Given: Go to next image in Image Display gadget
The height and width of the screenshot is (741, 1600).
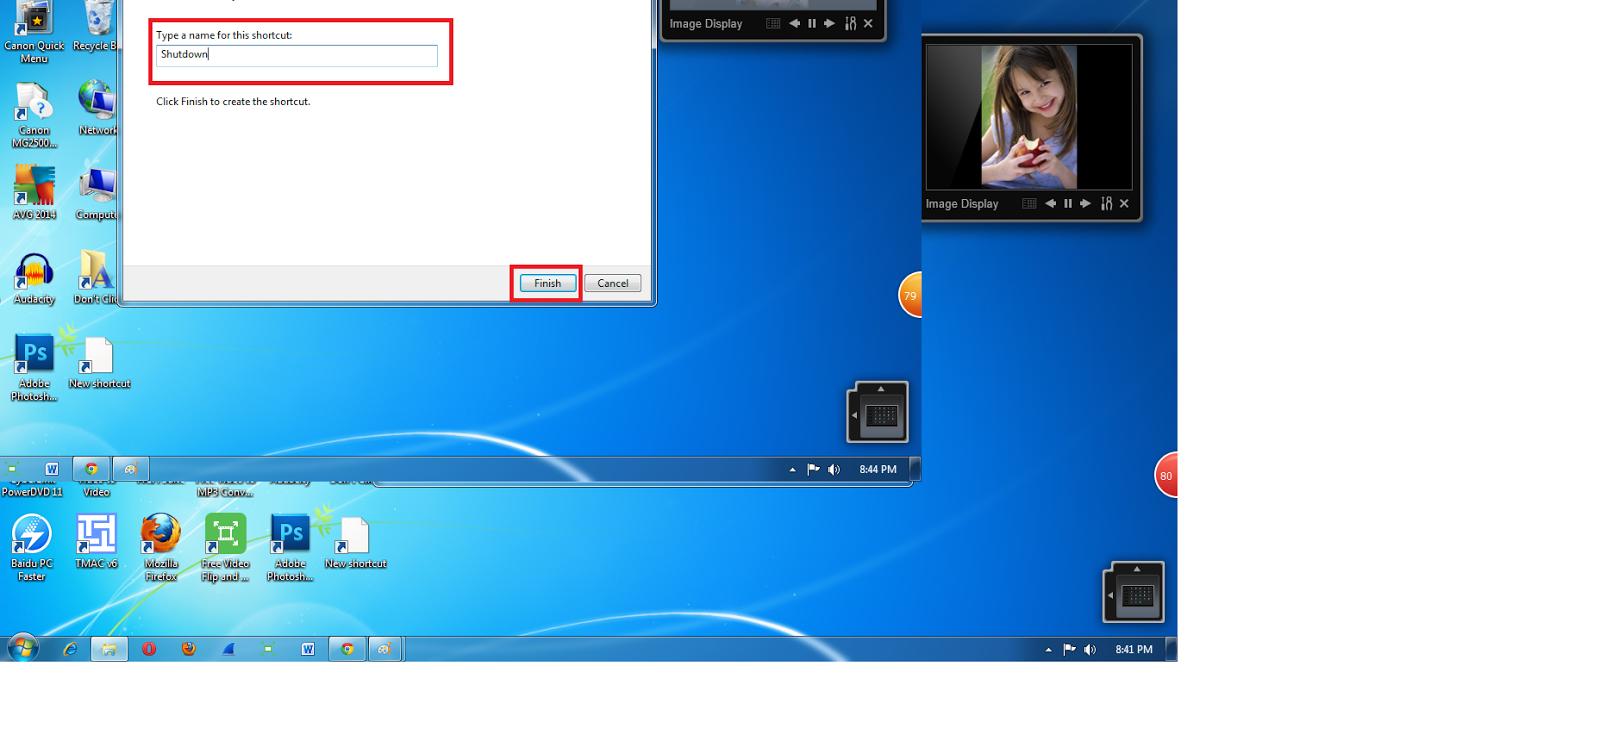Looking at the screenshot, I should [x=1086, y=203].
